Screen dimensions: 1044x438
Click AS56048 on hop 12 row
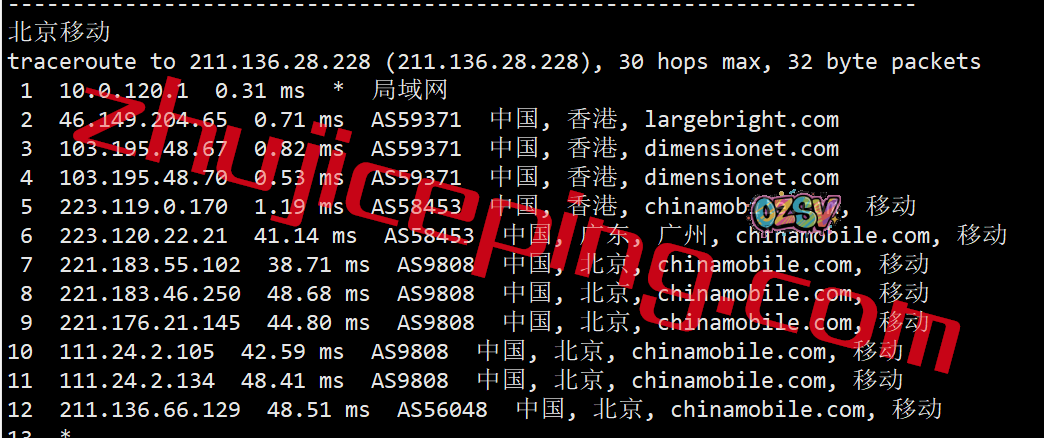pos(442,409)
